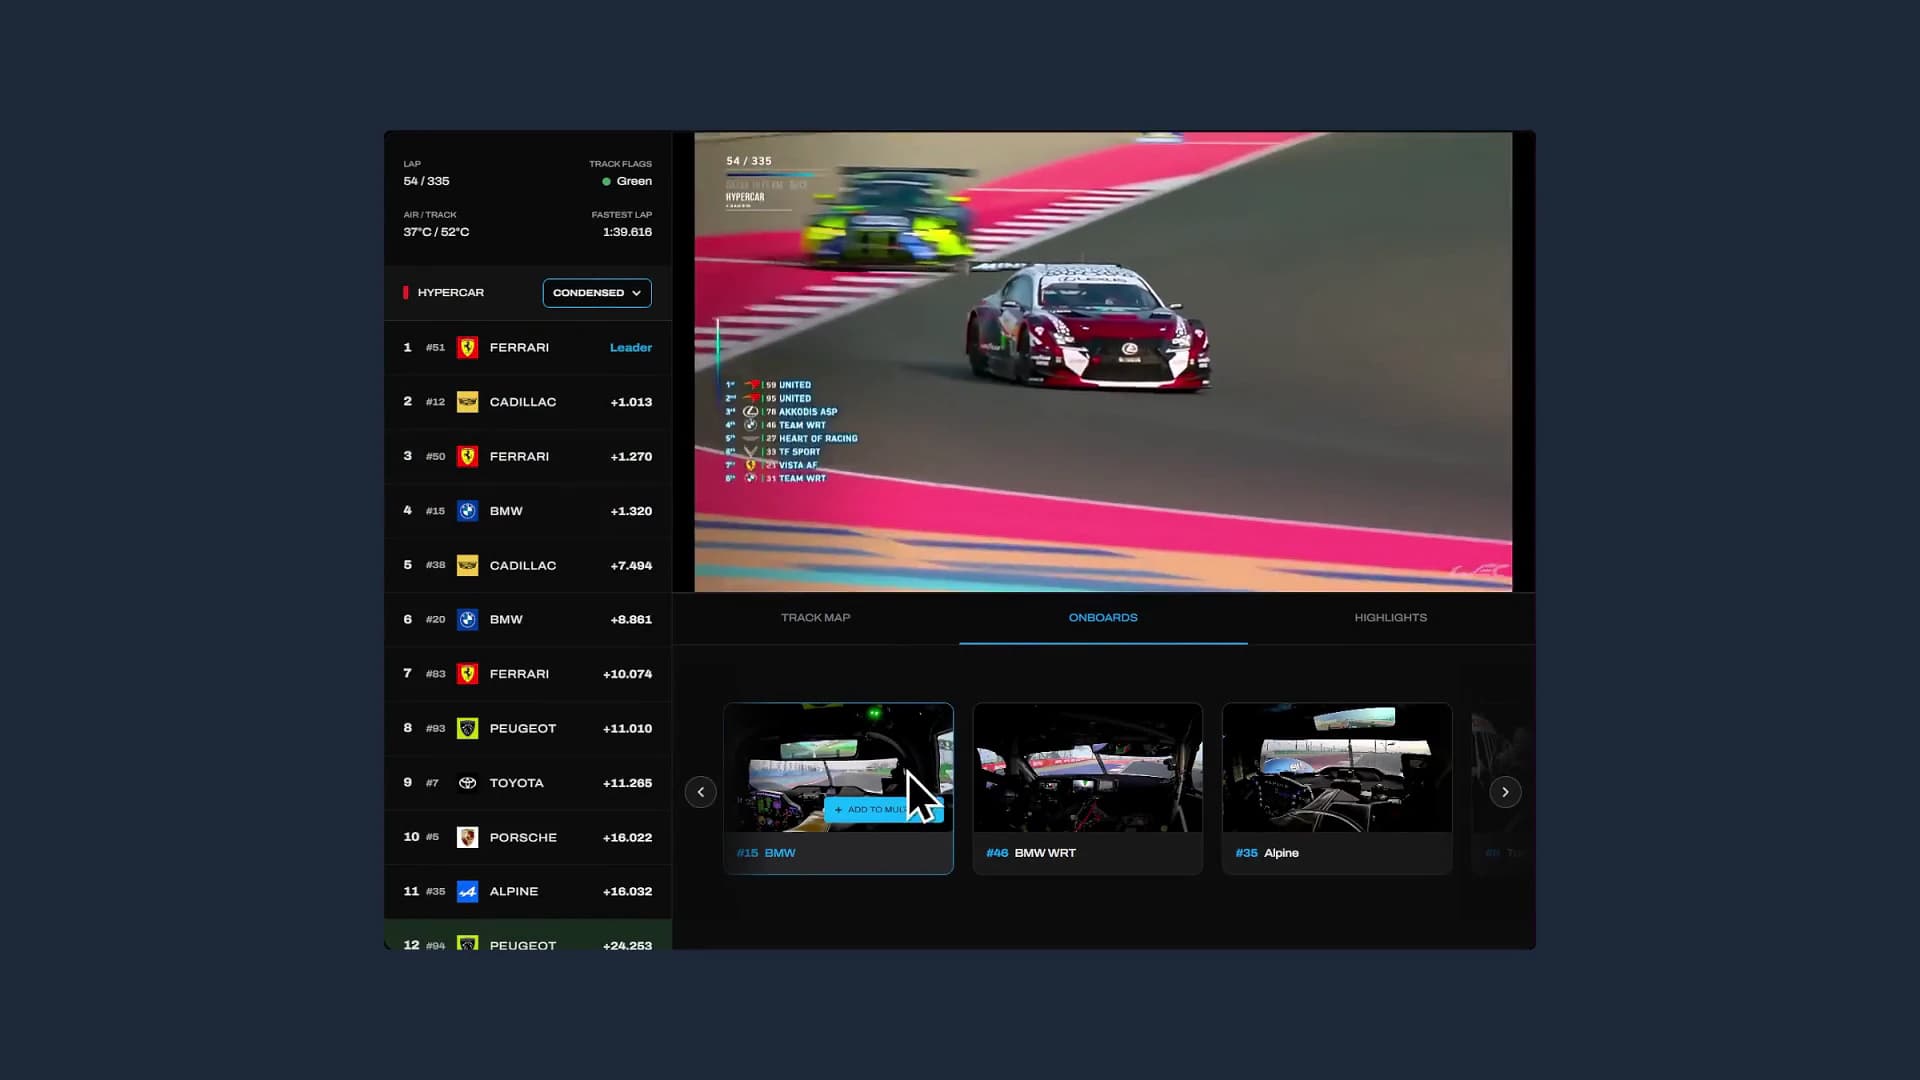This screenshot has height=1080, width=1920.
Task: Click the +7.494 gap value
Action: tap(631, 566)
